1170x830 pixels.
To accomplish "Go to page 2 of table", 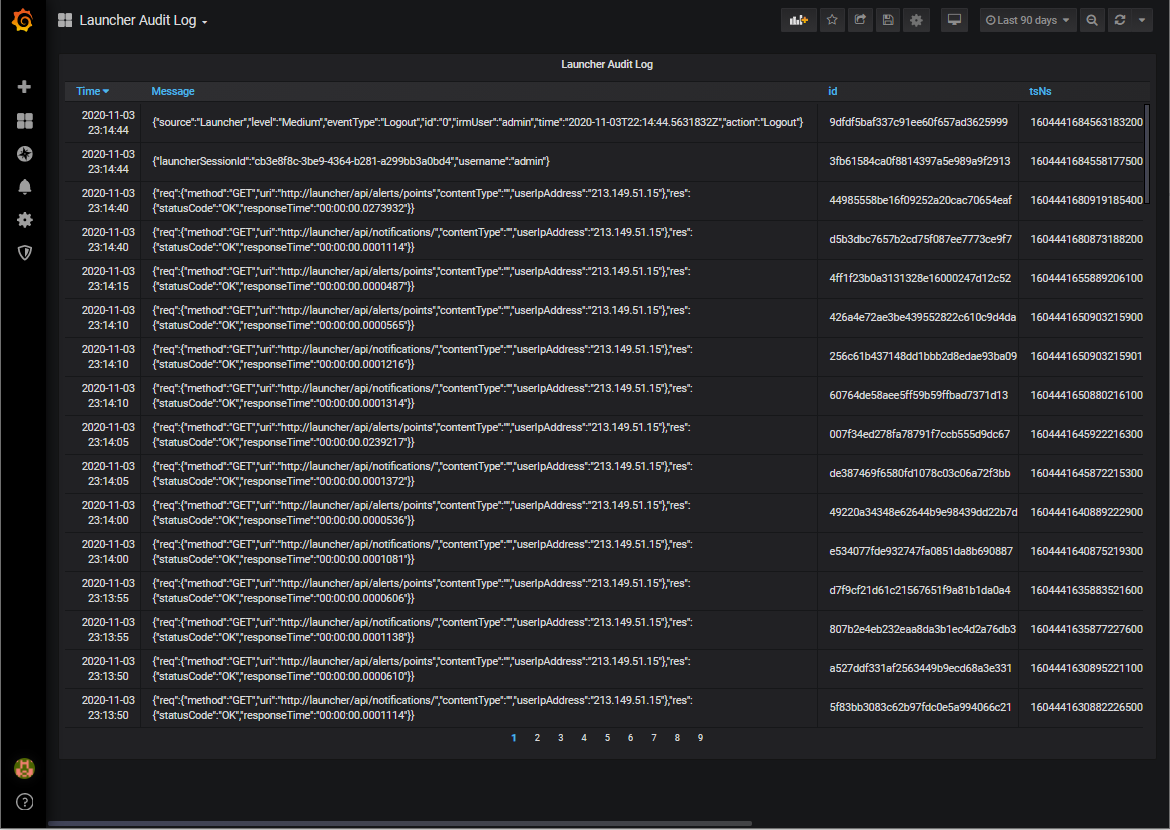I will click(x=537, y=737).
